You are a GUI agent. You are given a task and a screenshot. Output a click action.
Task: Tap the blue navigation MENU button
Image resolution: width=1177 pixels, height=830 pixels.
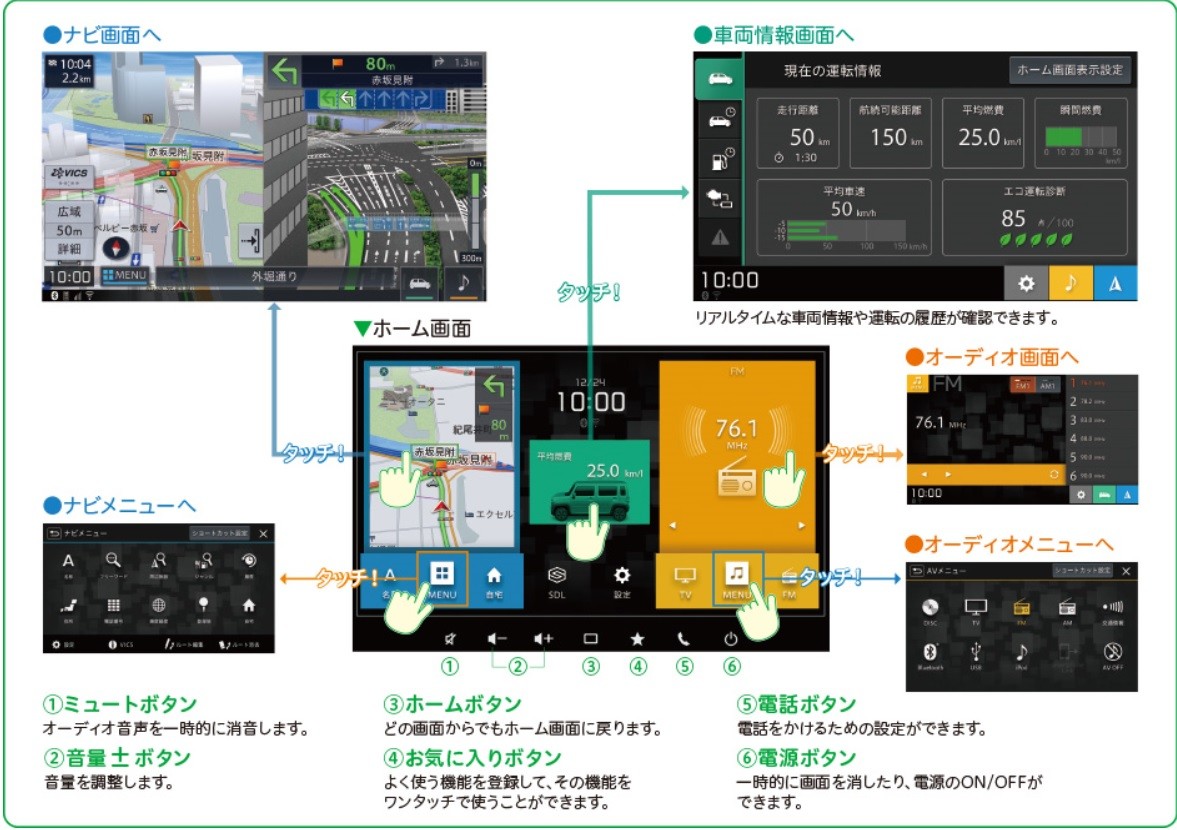click(442, 580)
